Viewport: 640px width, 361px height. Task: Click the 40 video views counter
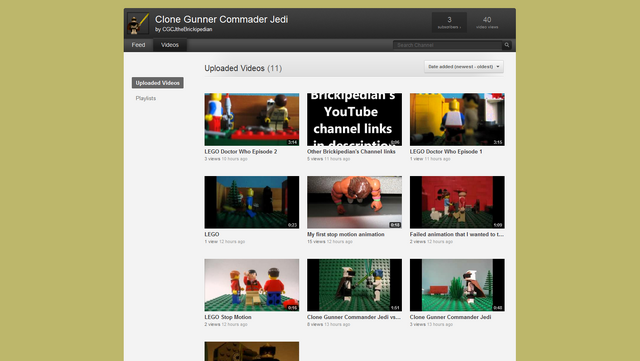pyautogui.click(x=487, y=22)
